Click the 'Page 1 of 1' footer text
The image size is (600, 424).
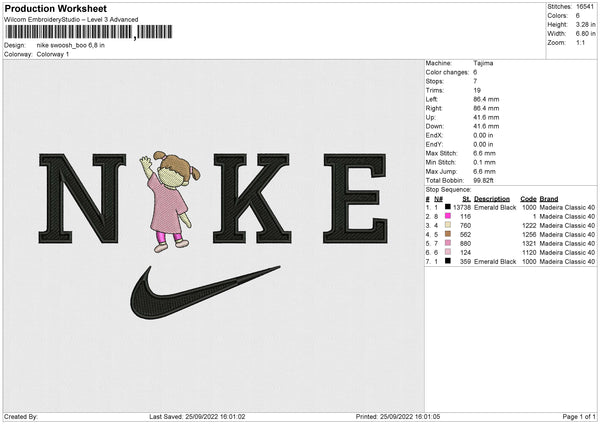point(579,416)
